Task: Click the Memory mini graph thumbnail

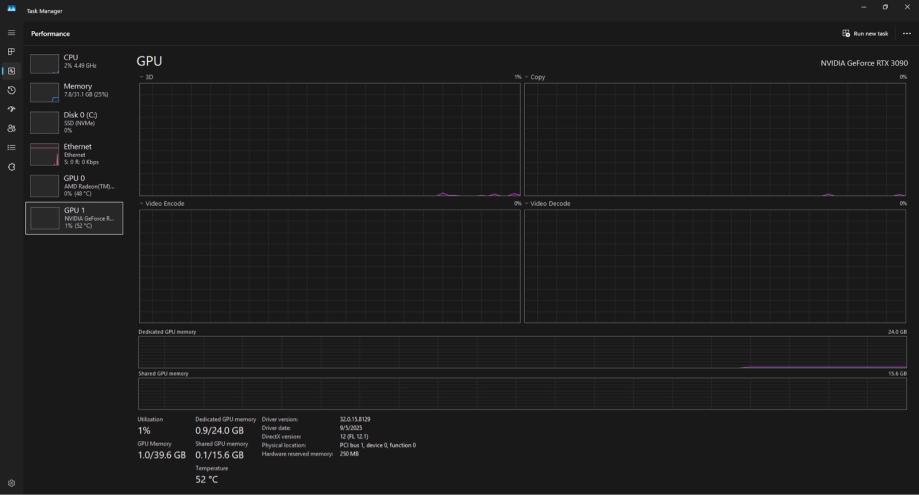Action: 45,92
